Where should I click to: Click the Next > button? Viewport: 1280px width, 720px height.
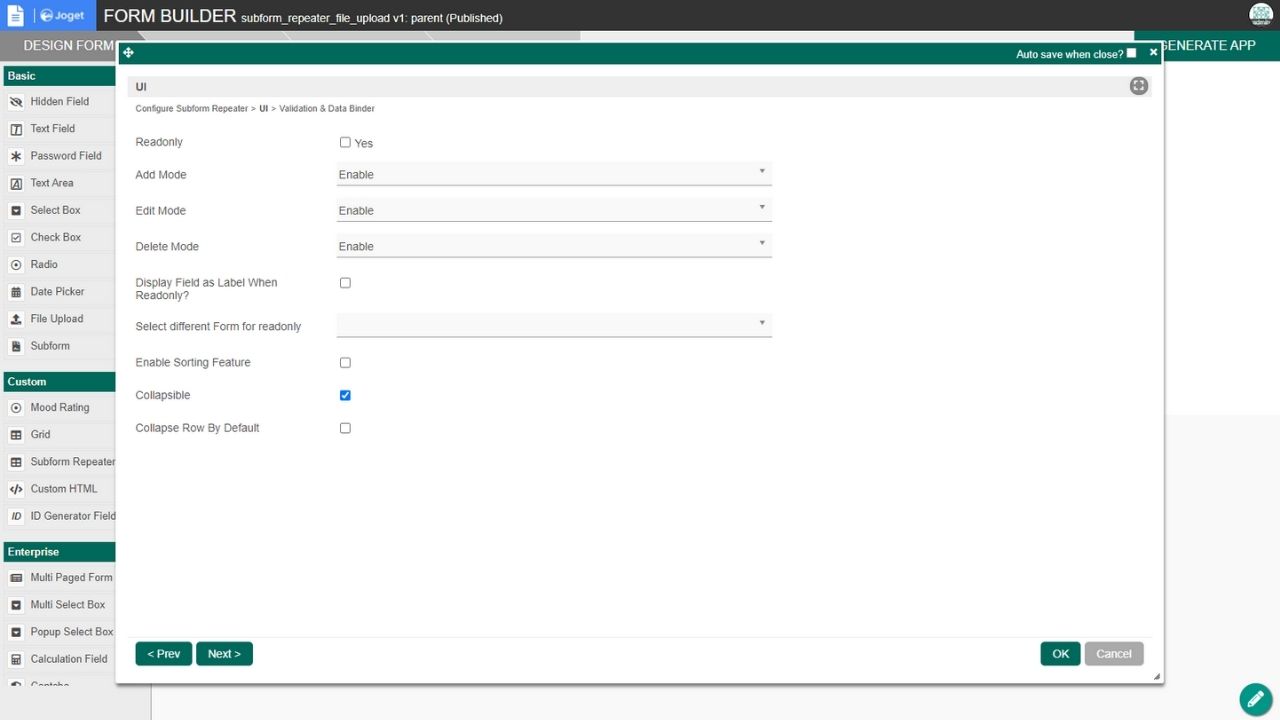click(224, 654)
